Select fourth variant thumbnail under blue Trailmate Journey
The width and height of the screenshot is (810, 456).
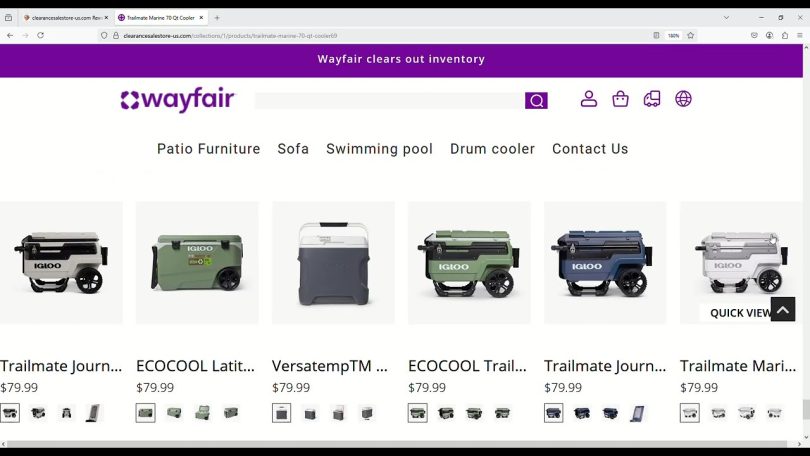coord(638,413)
